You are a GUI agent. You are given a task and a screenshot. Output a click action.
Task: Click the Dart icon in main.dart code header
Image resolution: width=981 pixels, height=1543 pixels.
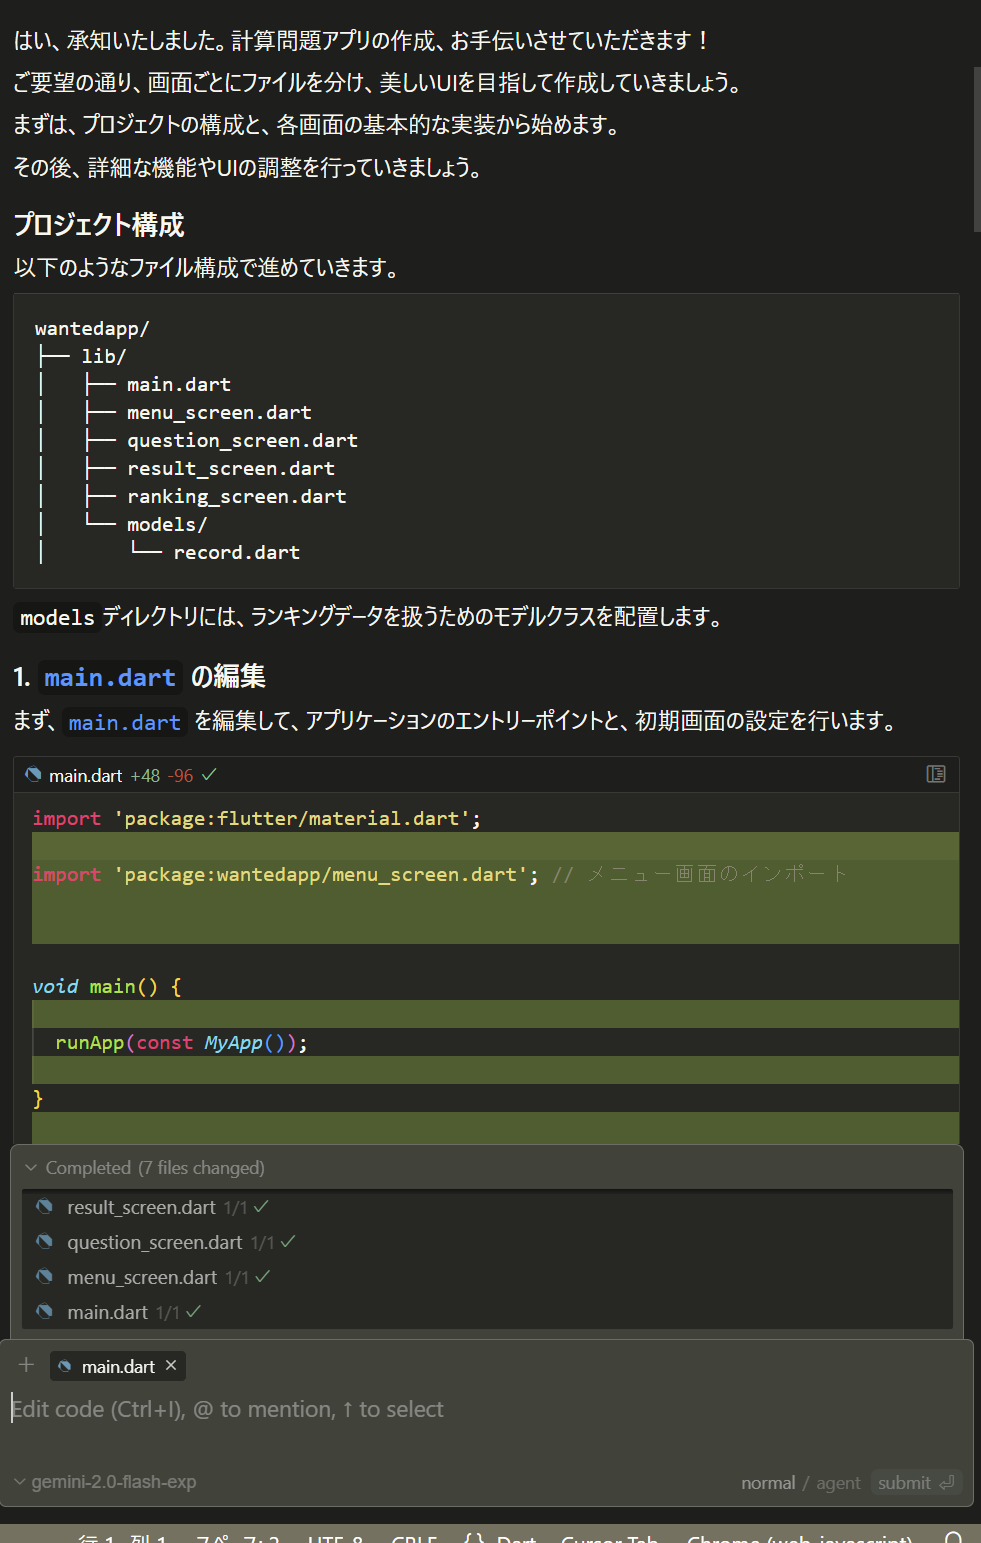tap(34, 775)
